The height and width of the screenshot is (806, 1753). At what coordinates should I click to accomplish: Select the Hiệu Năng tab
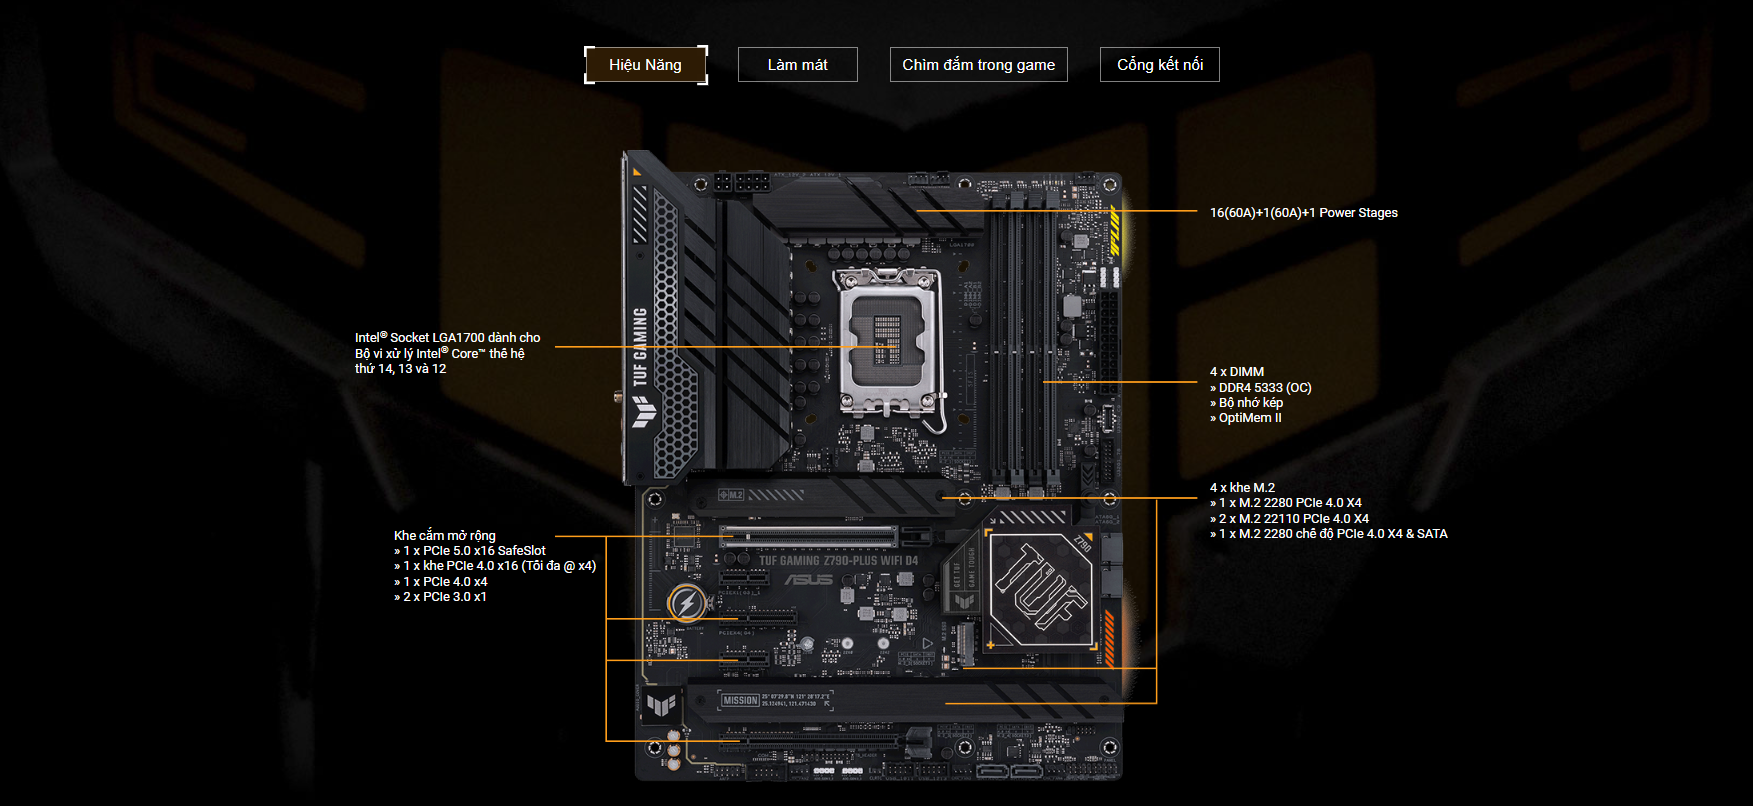(x=646, y=65)
